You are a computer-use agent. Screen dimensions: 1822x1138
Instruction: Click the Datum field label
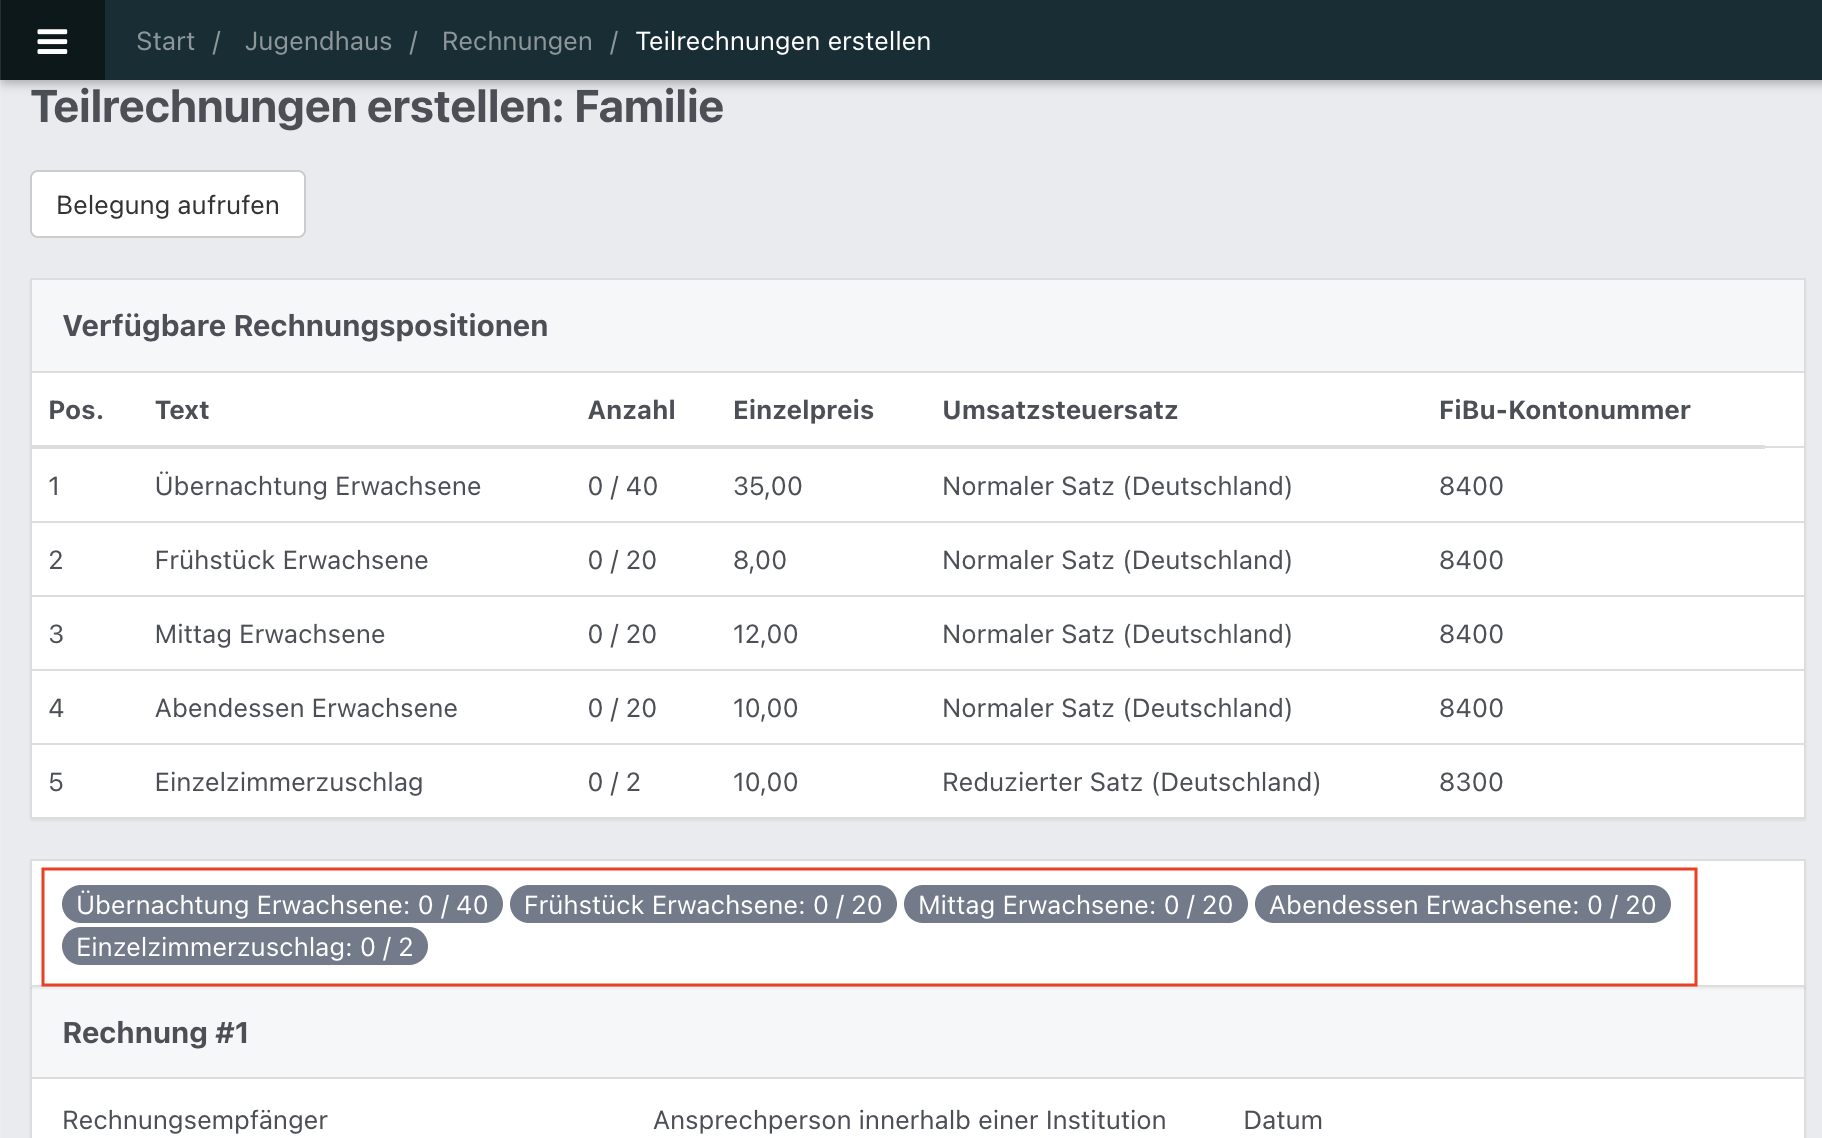click(x=1281, y=1120)
